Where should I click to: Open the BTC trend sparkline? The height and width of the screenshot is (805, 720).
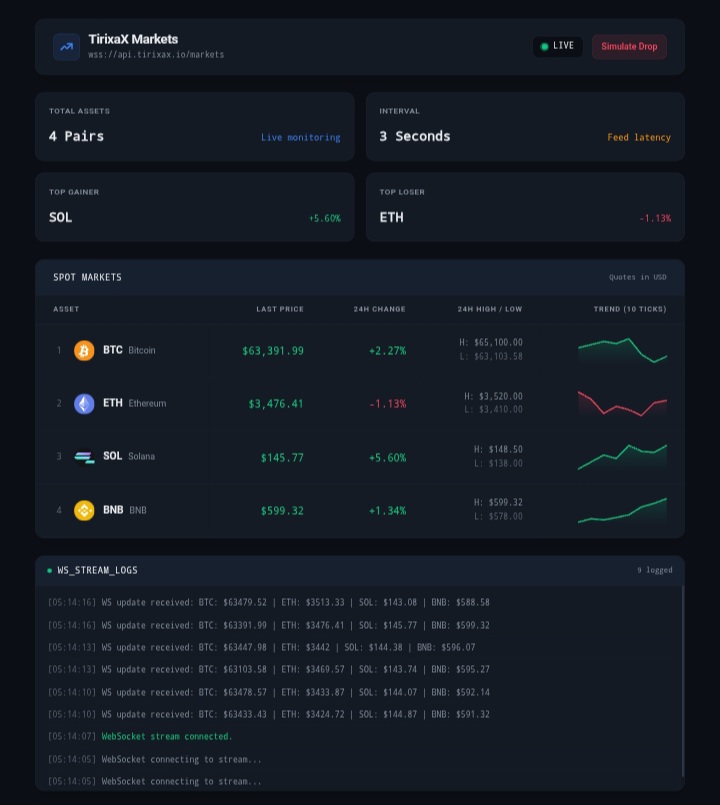point(622,351)
